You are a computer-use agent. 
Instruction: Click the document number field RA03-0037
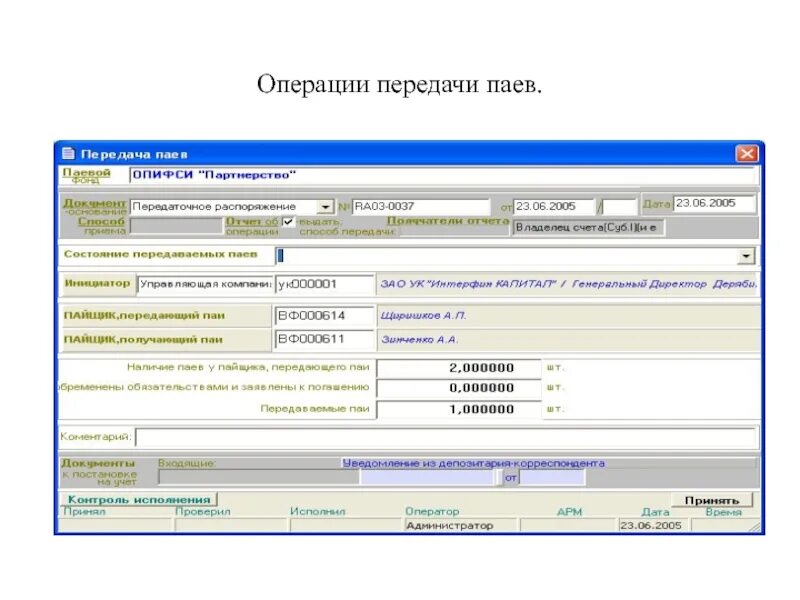point(420,207)
